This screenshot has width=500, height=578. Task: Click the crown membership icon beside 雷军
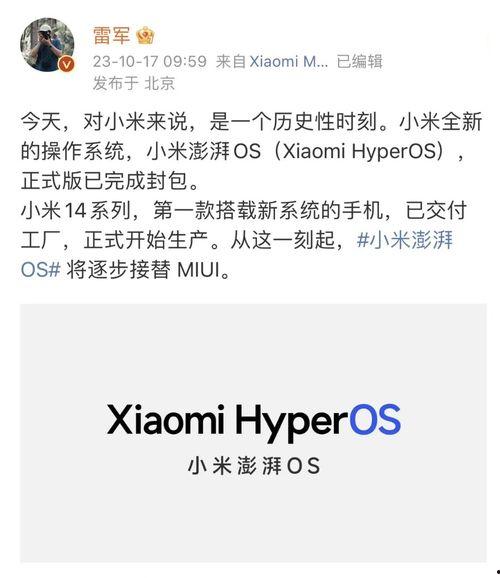145,36
